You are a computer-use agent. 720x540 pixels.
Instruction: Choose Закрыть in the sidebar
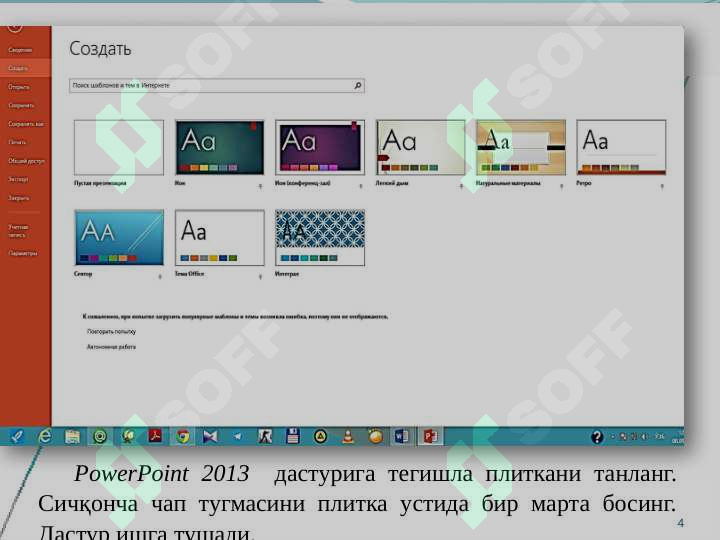[19, 198]
